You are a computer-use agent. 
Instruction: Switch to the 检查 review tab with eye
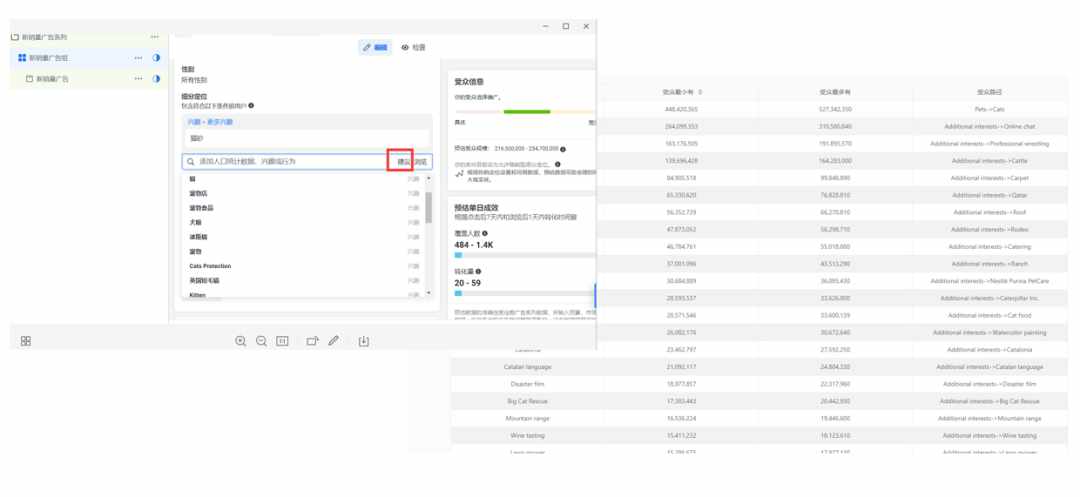[x=413, y=47]
